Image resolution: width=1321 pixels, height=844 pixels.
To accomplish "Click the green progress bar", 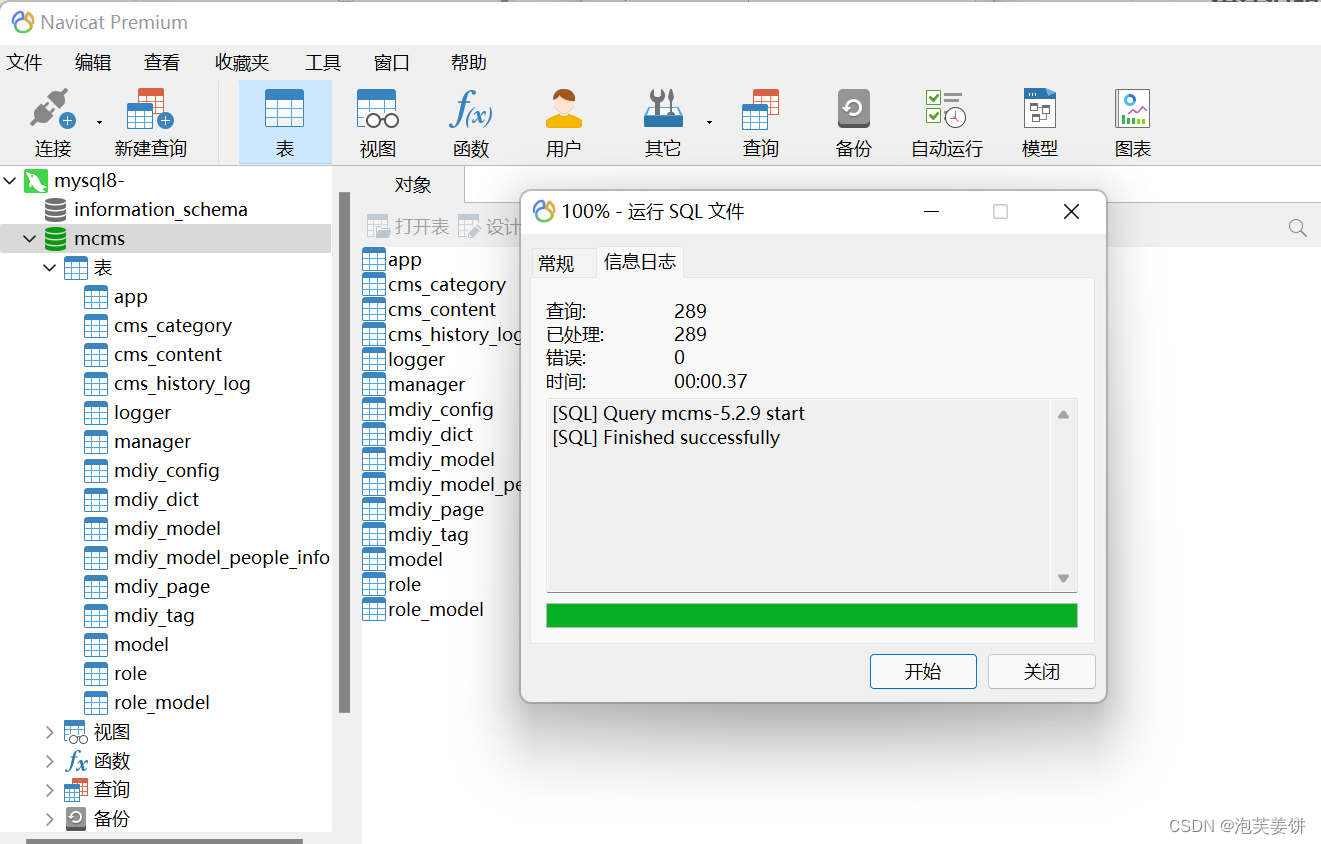I will [x=810, y=615].
